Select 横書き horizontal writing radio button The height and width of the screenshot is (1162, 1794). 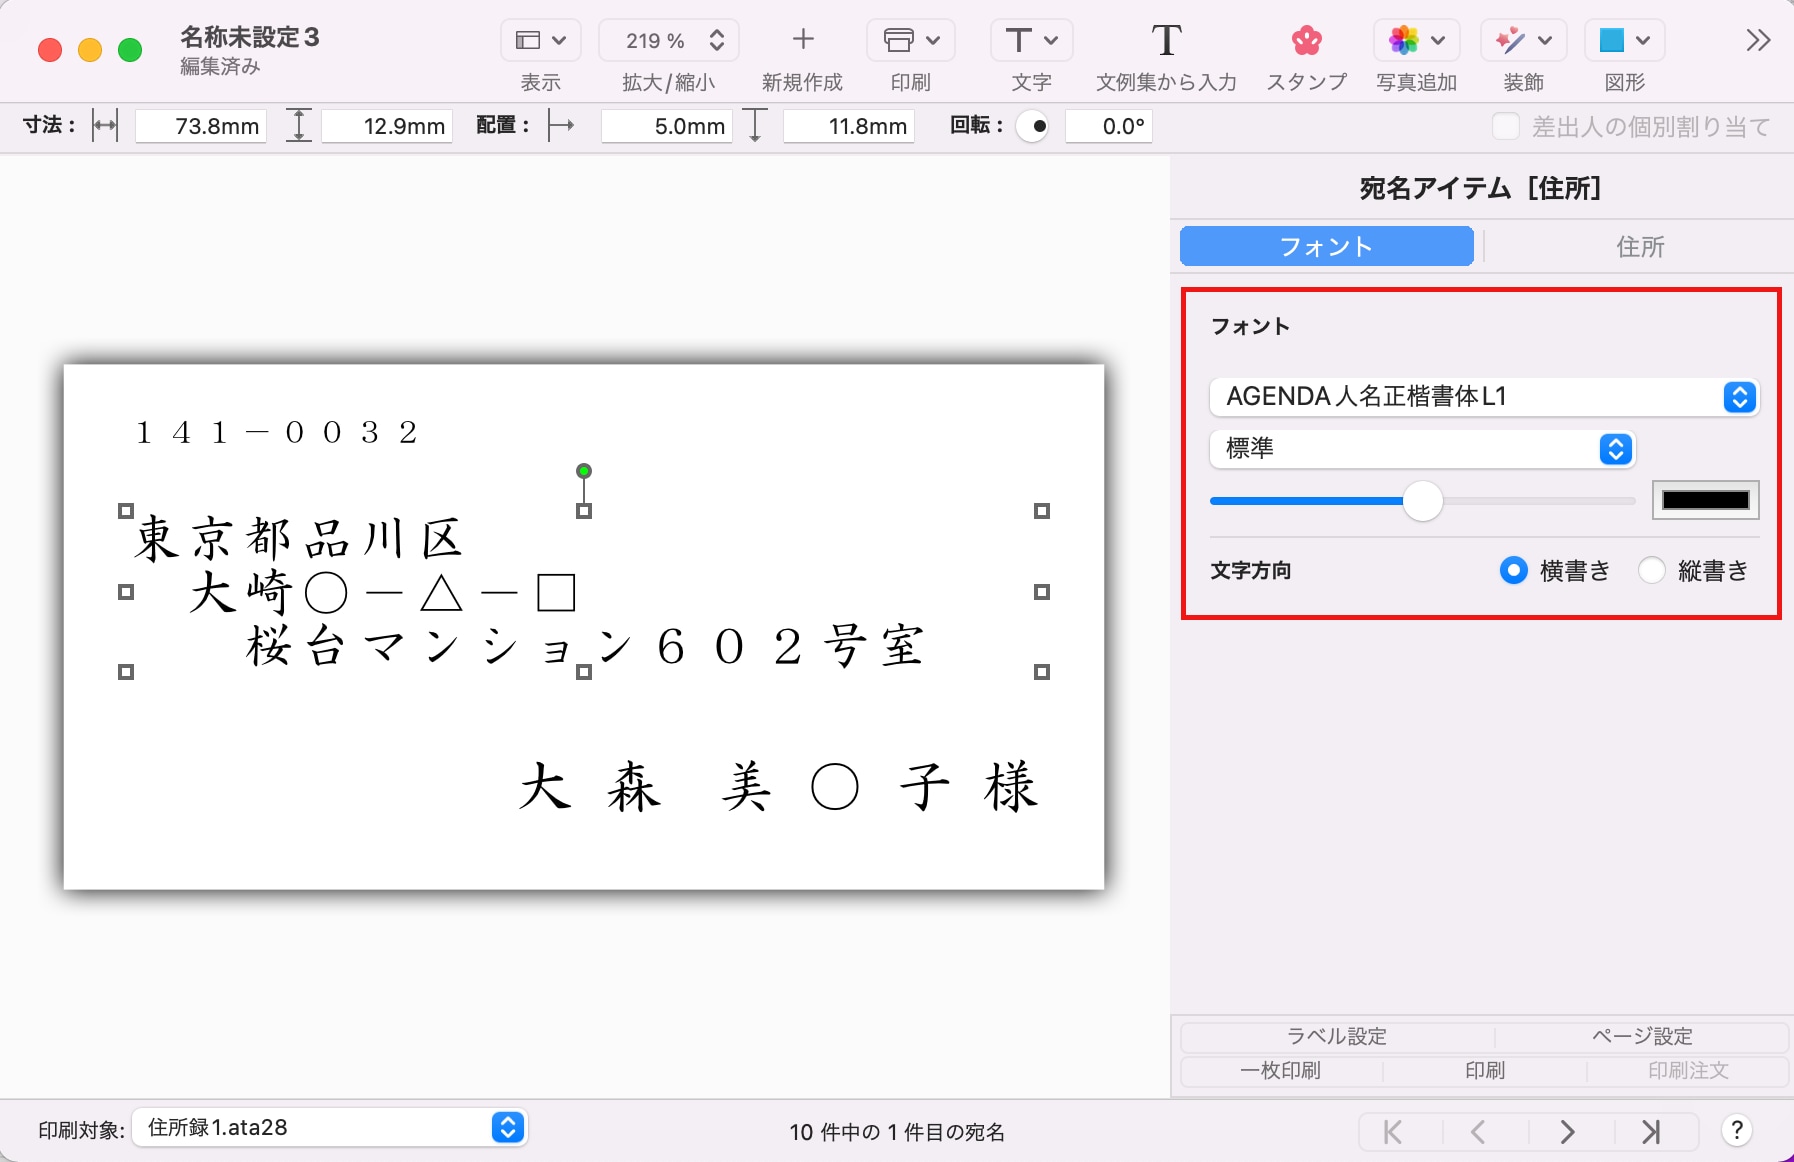(1513, 570)
